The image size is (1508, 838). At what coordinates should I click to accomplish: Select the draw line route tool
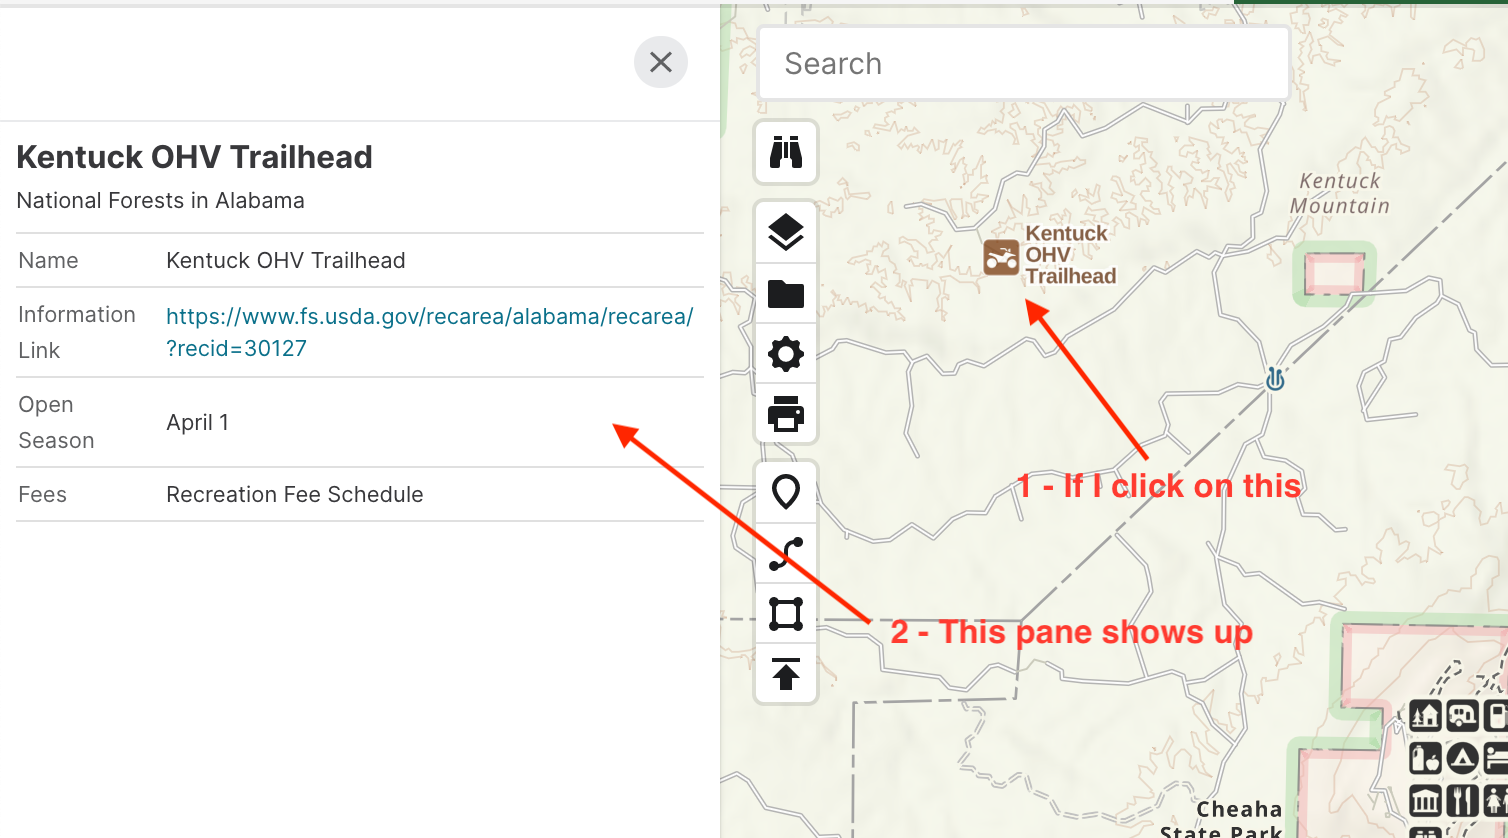pos(786,553)
